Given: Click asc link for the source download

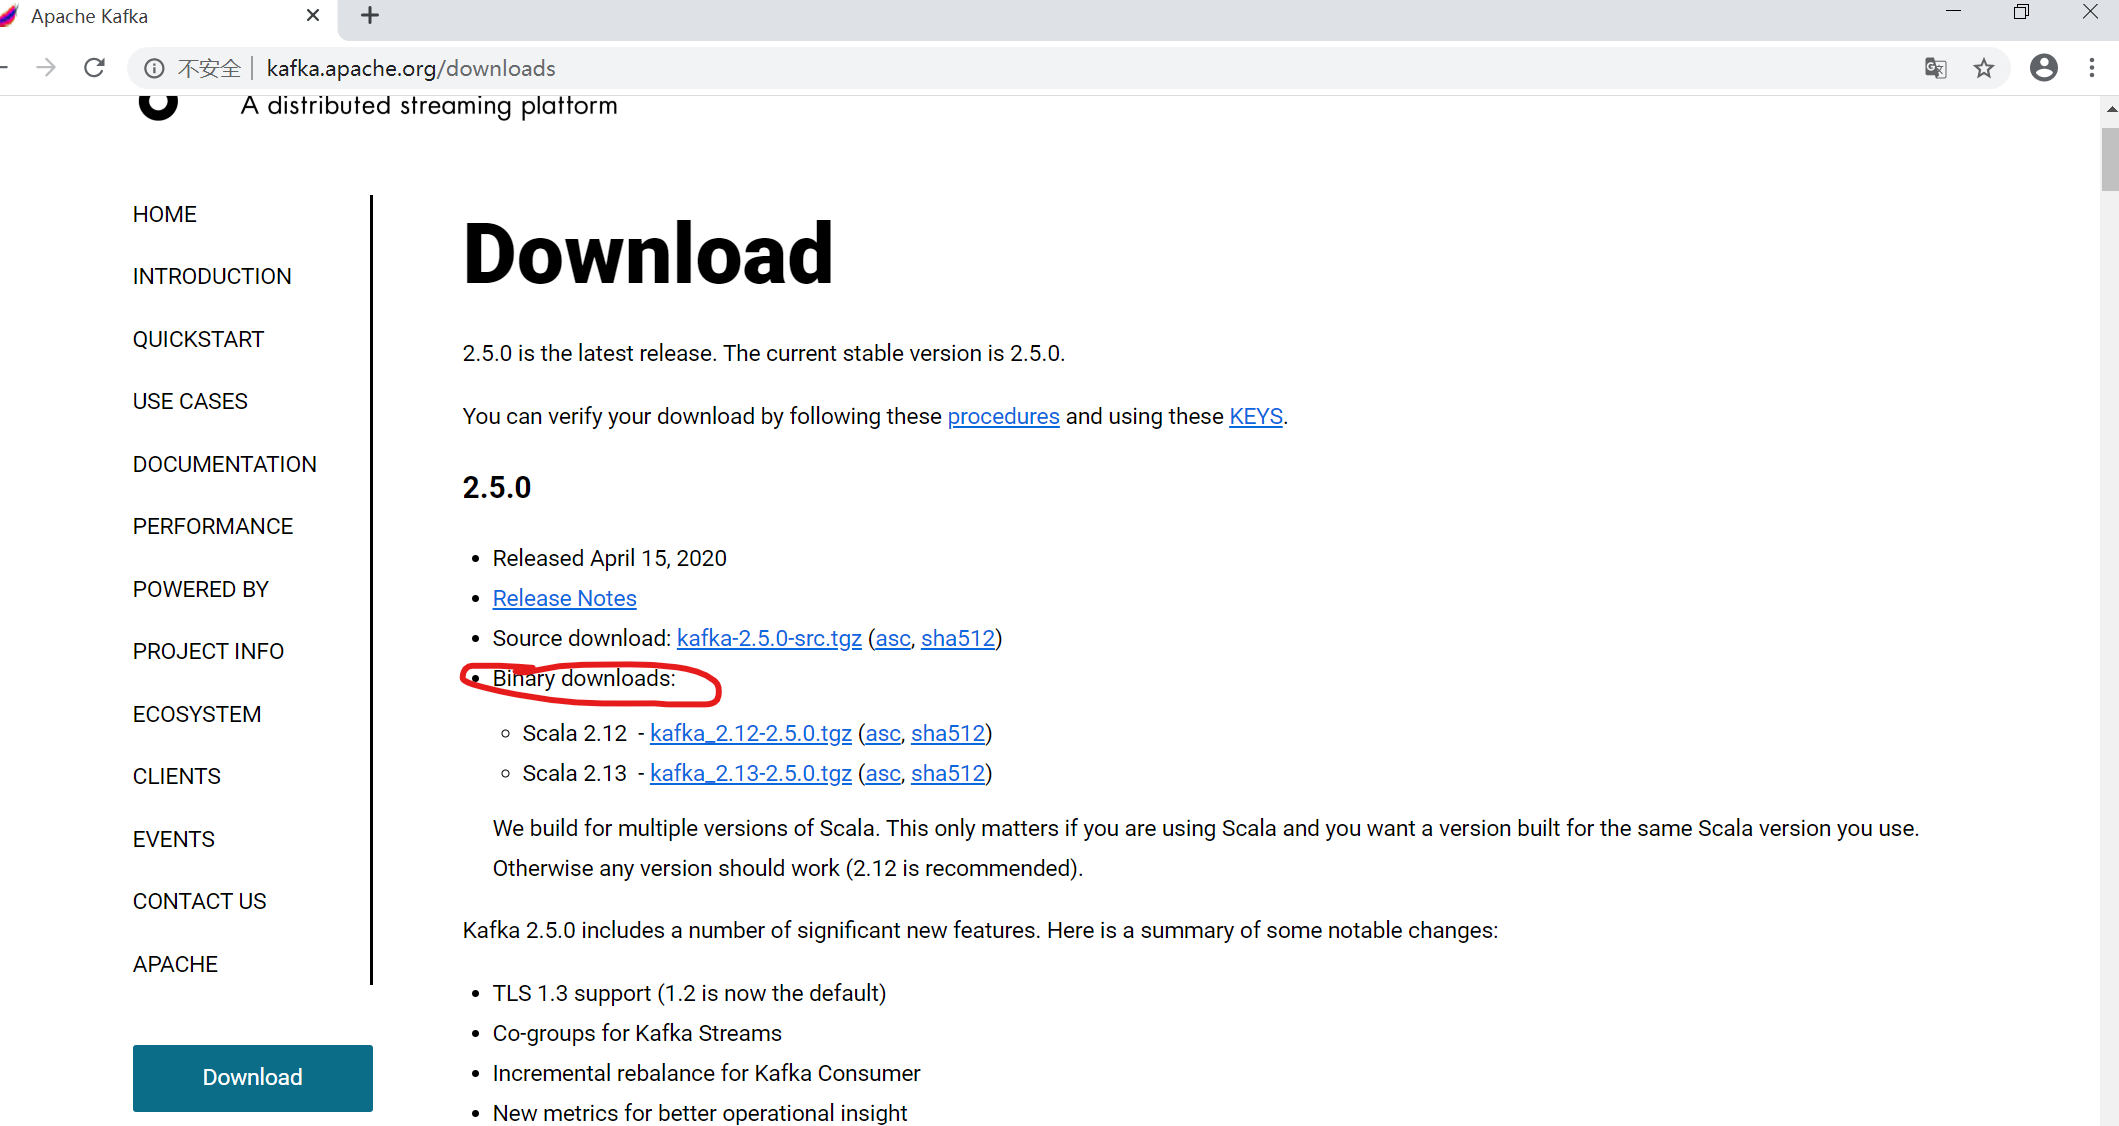Looking at the screenshot, I should (x=893, y=638).
